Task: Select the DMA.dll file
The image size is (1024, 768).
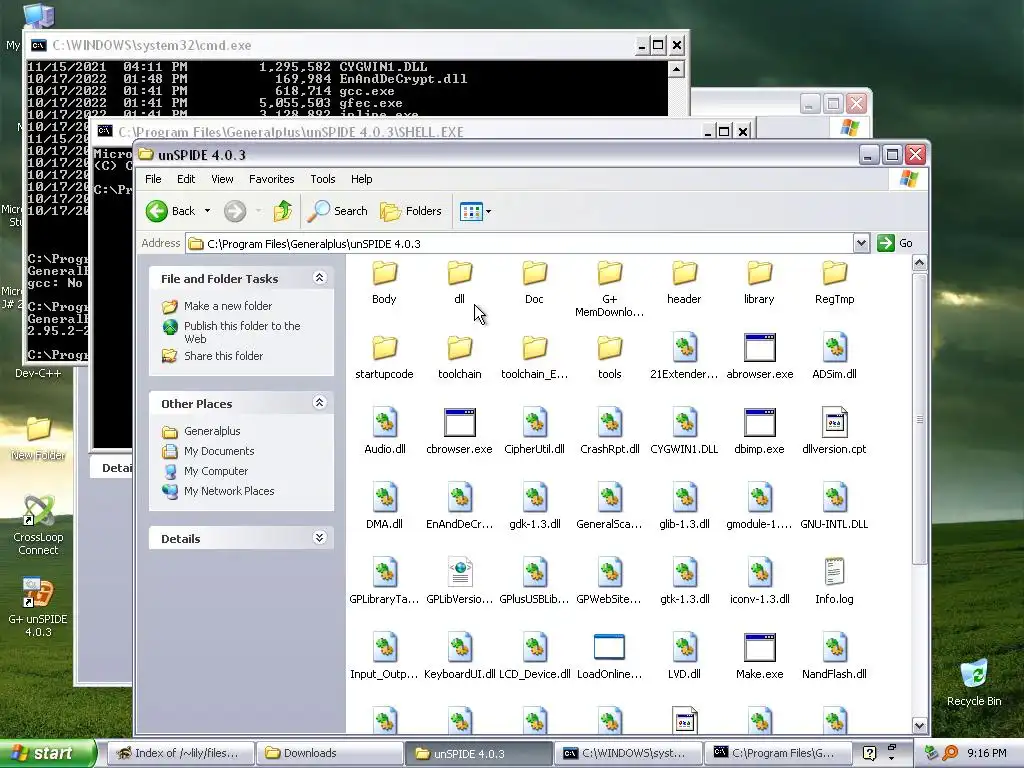Action: tap(384, 507)
